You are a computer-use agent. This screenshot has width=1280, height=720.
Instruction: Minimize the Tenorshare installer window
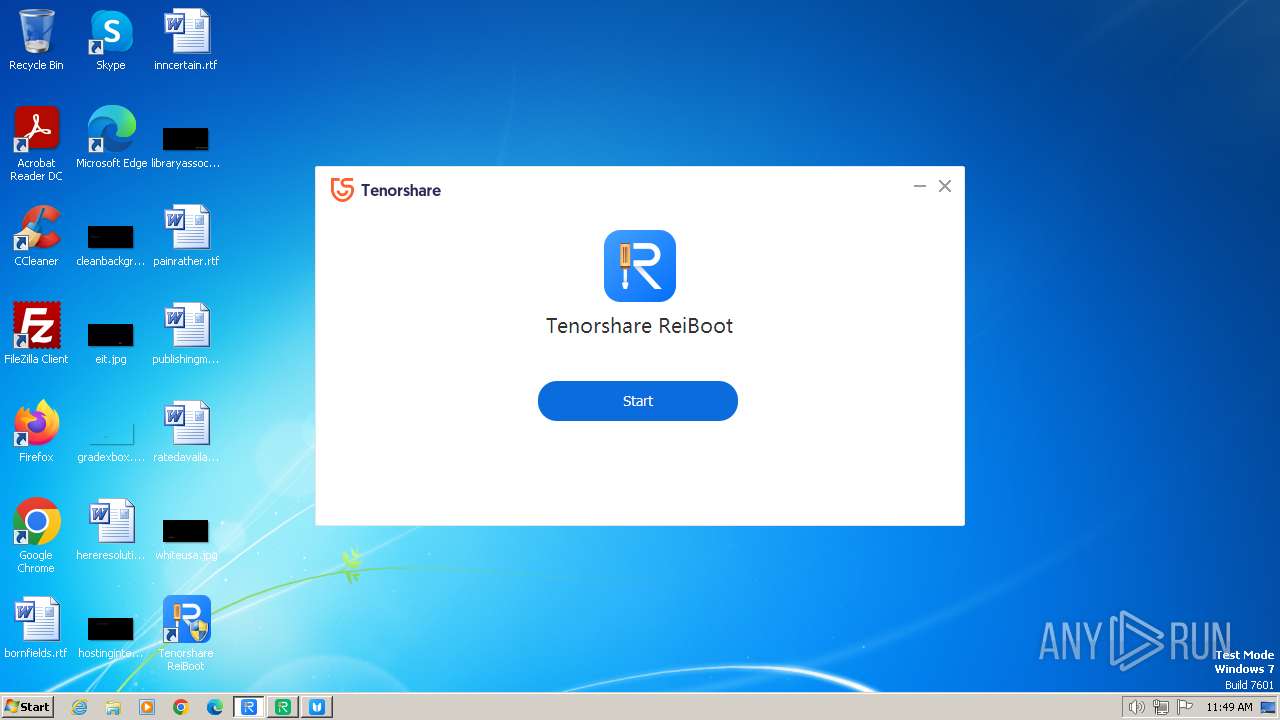click(920, 186)
